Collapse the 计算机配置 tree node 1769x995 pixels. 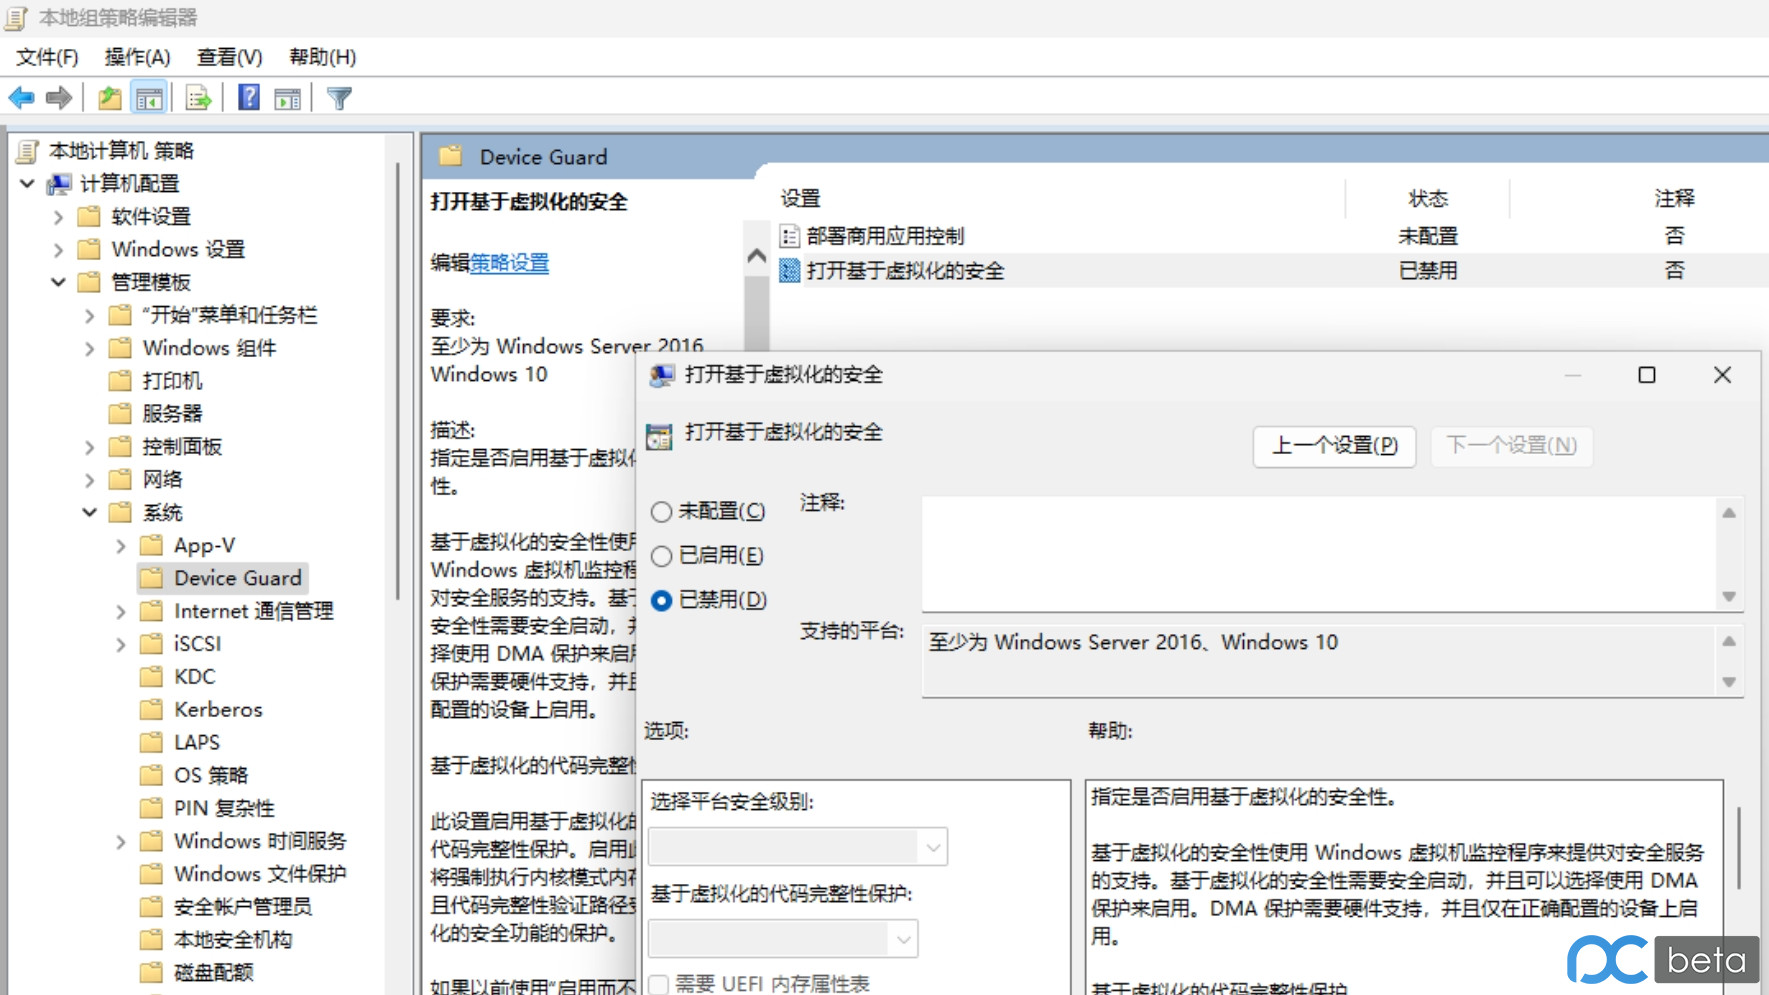click(x=27, y=184)
